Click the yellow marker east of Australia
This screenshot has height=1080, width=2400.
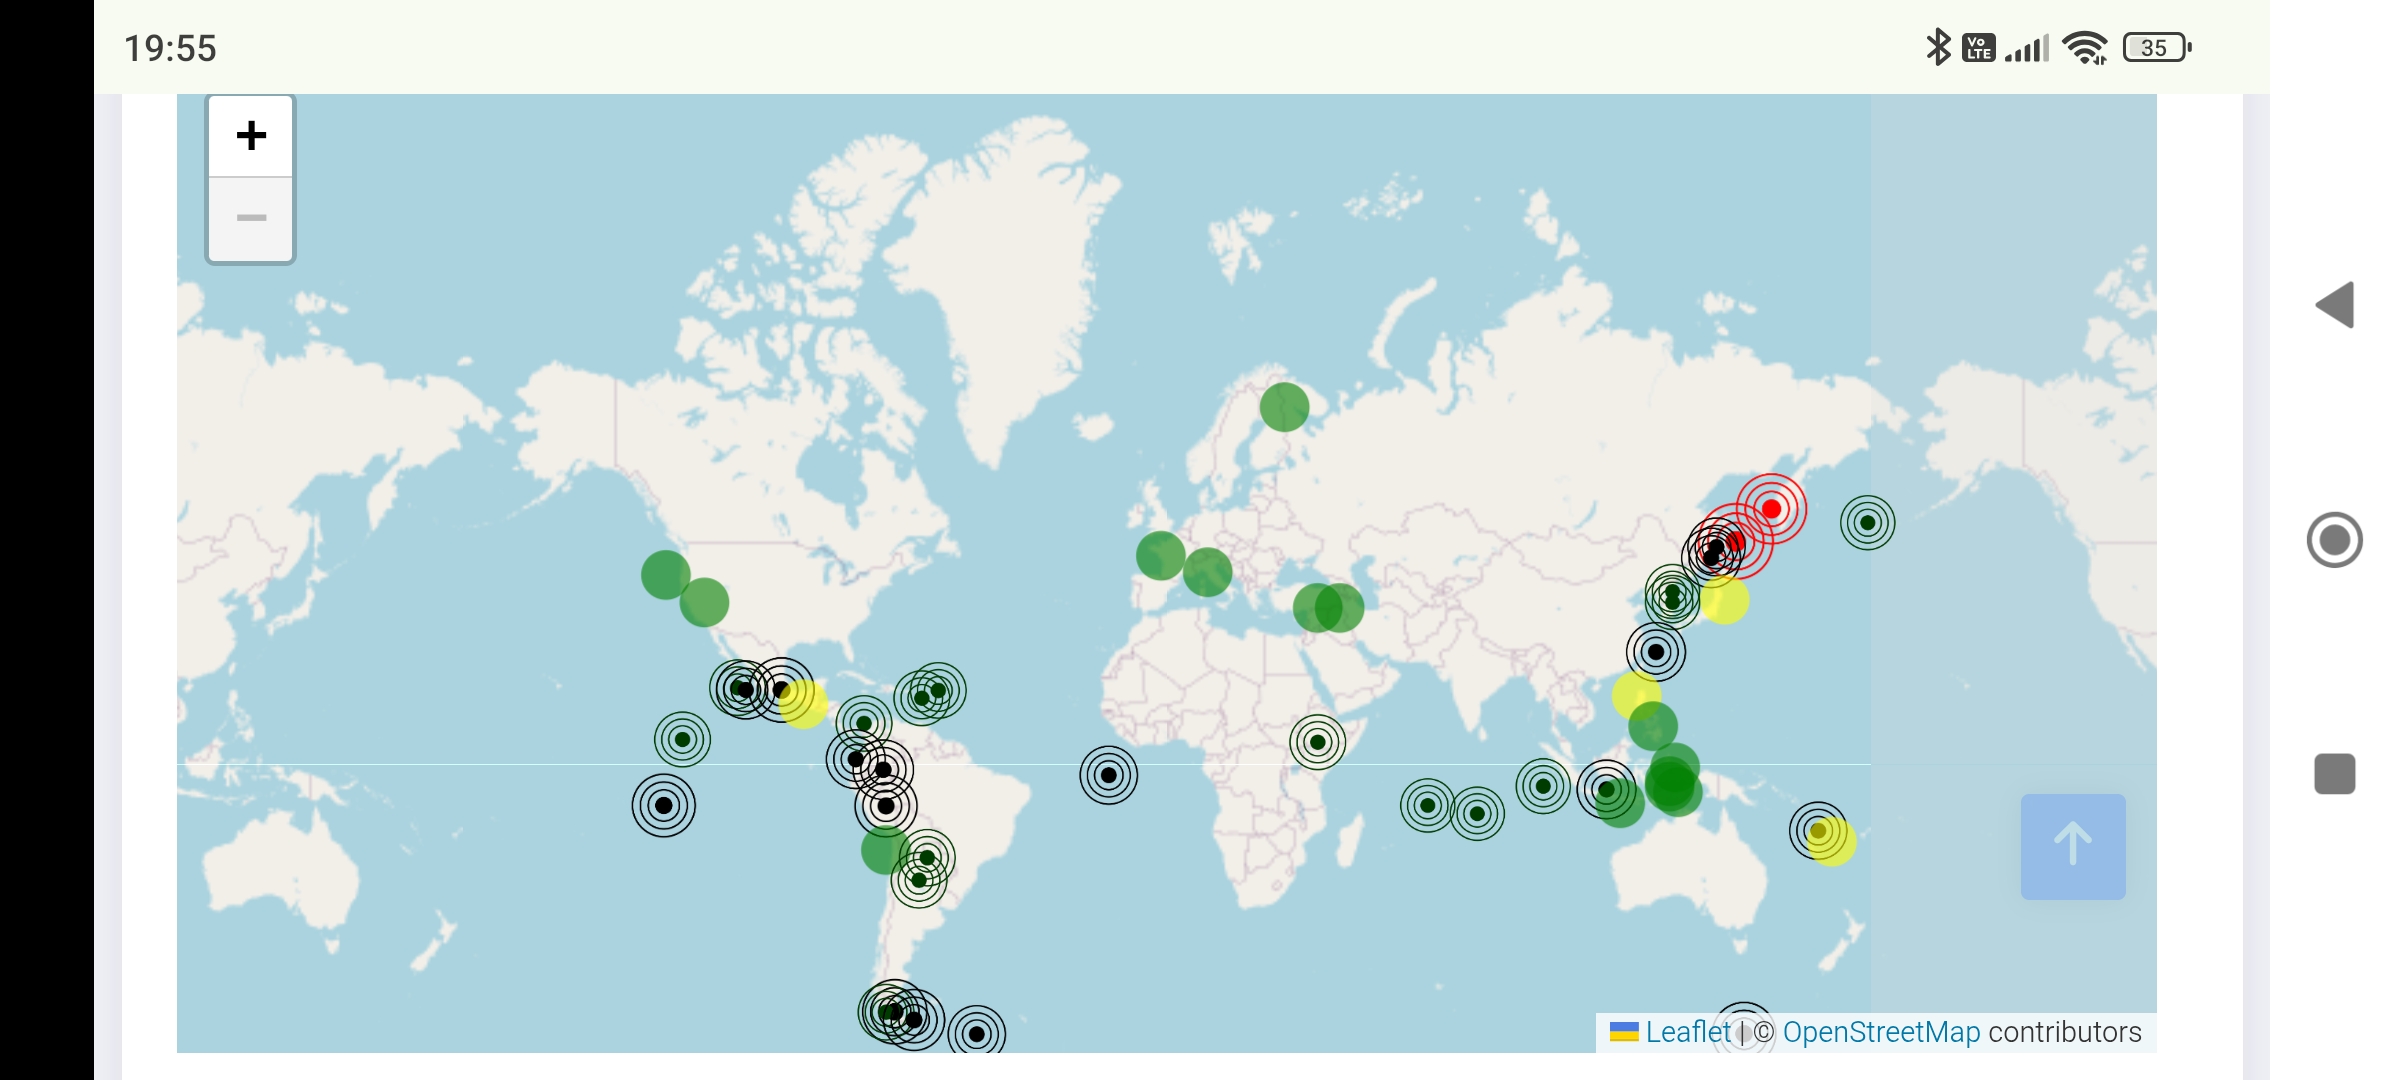[1833, 843]
